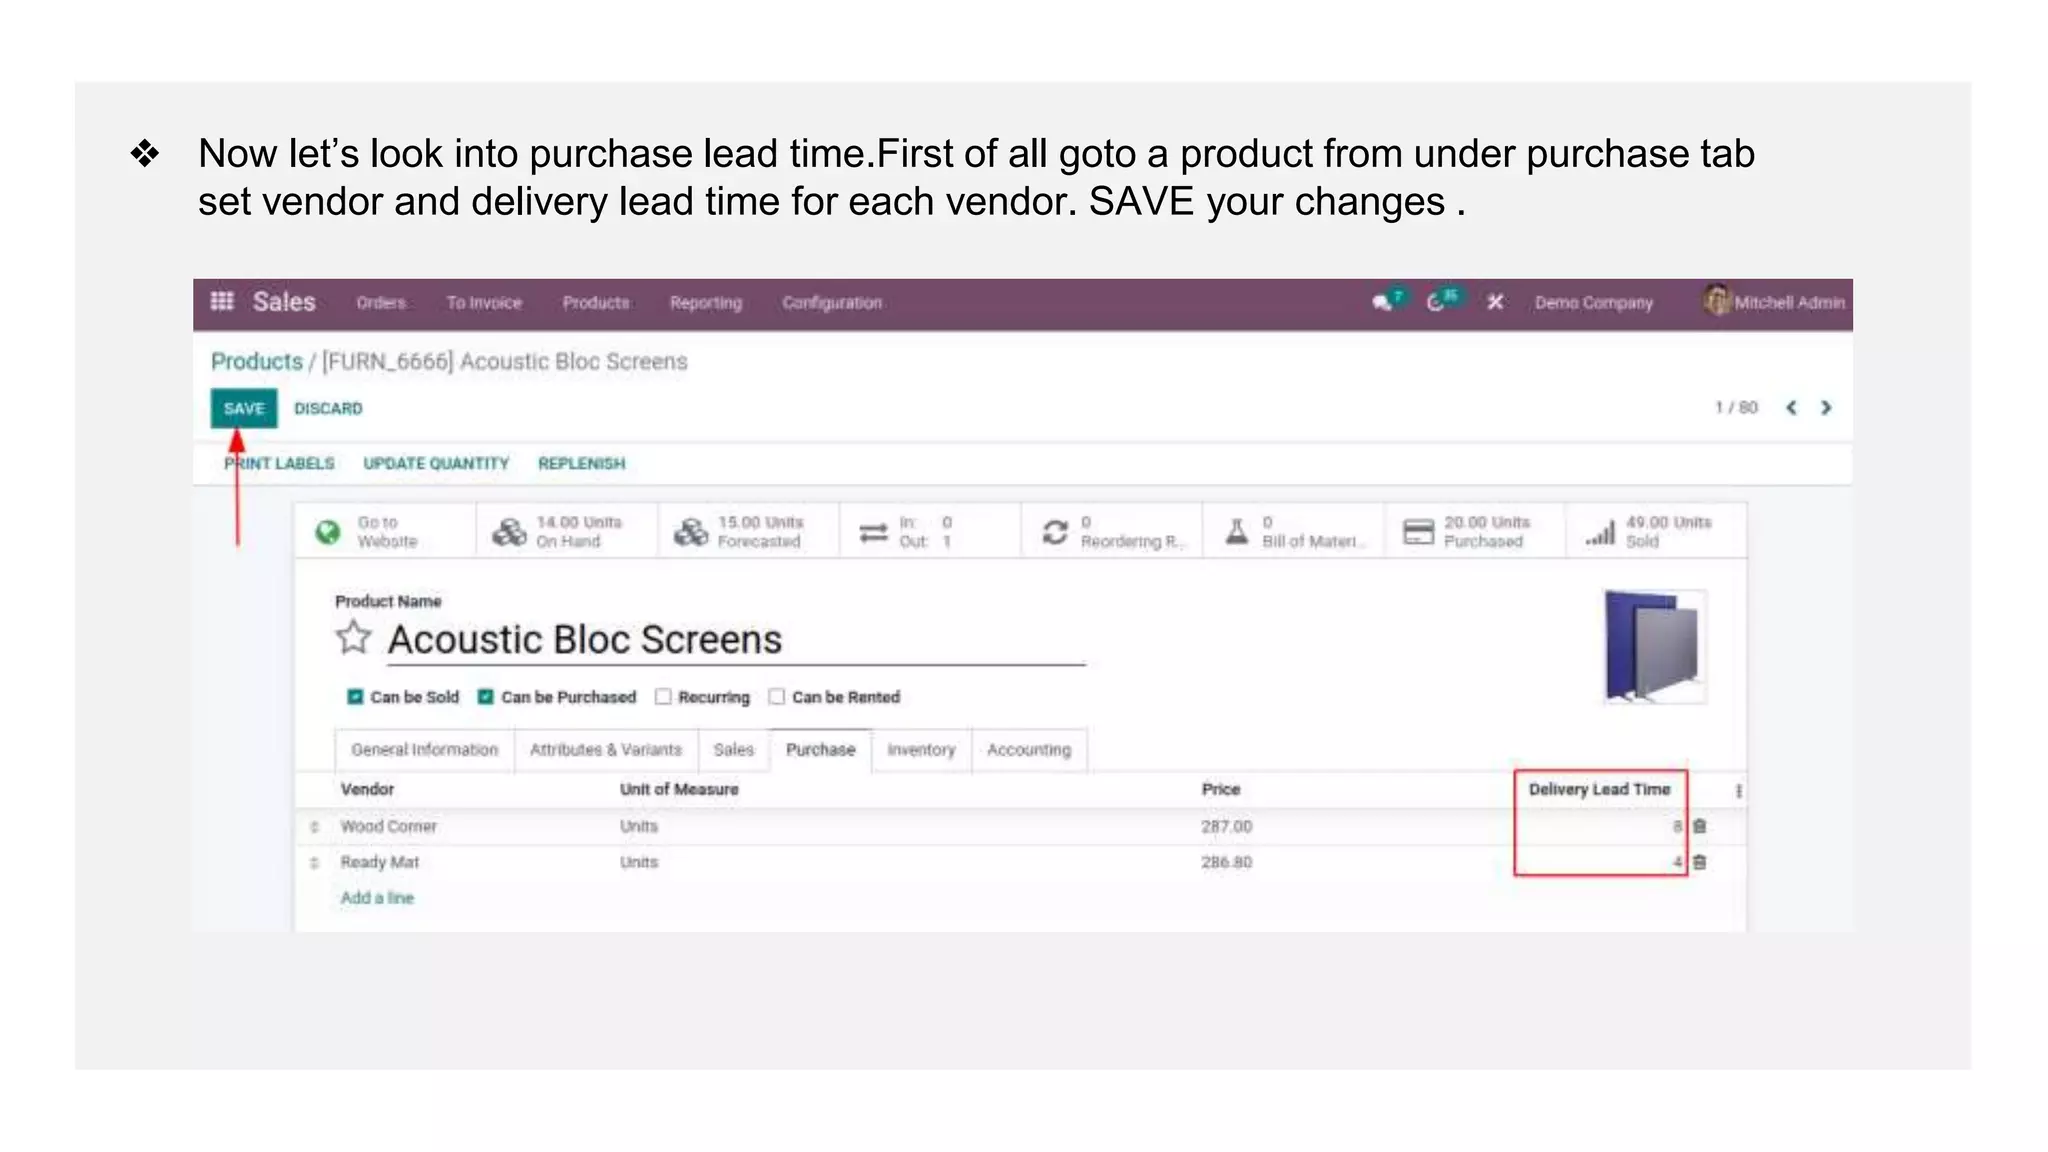The image size is (2048, 1152).
Task: Open Demo Company switcher
Action: tap(1594, 302)
